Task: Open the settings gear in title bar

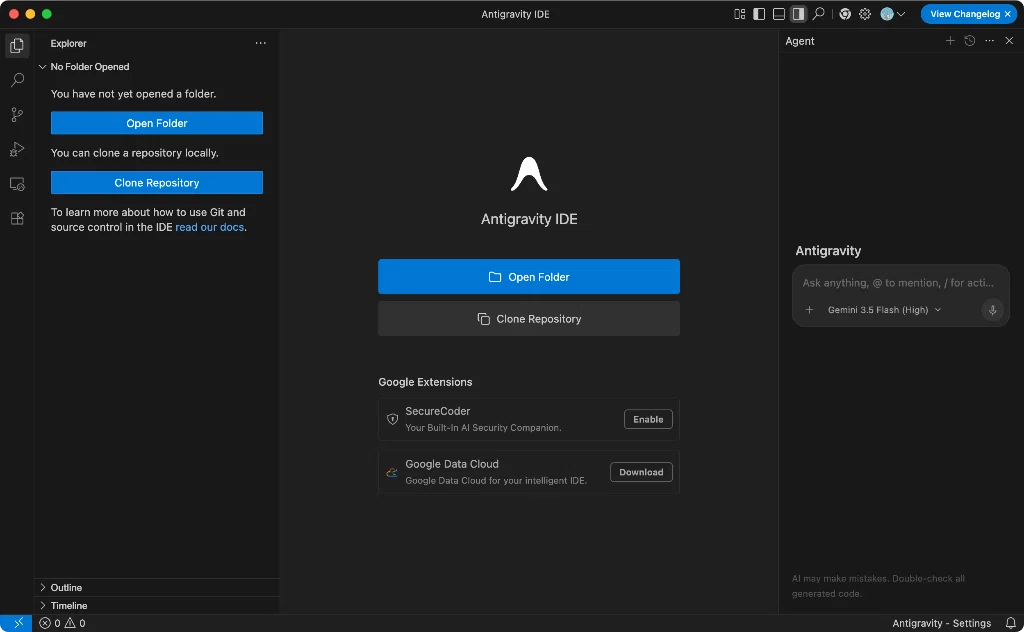Action: click(865, 14)
